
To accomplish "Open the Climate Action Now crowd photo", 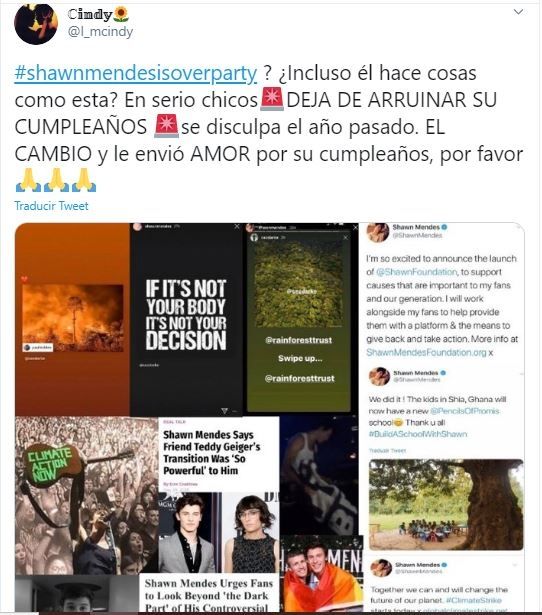I will 87,495.
